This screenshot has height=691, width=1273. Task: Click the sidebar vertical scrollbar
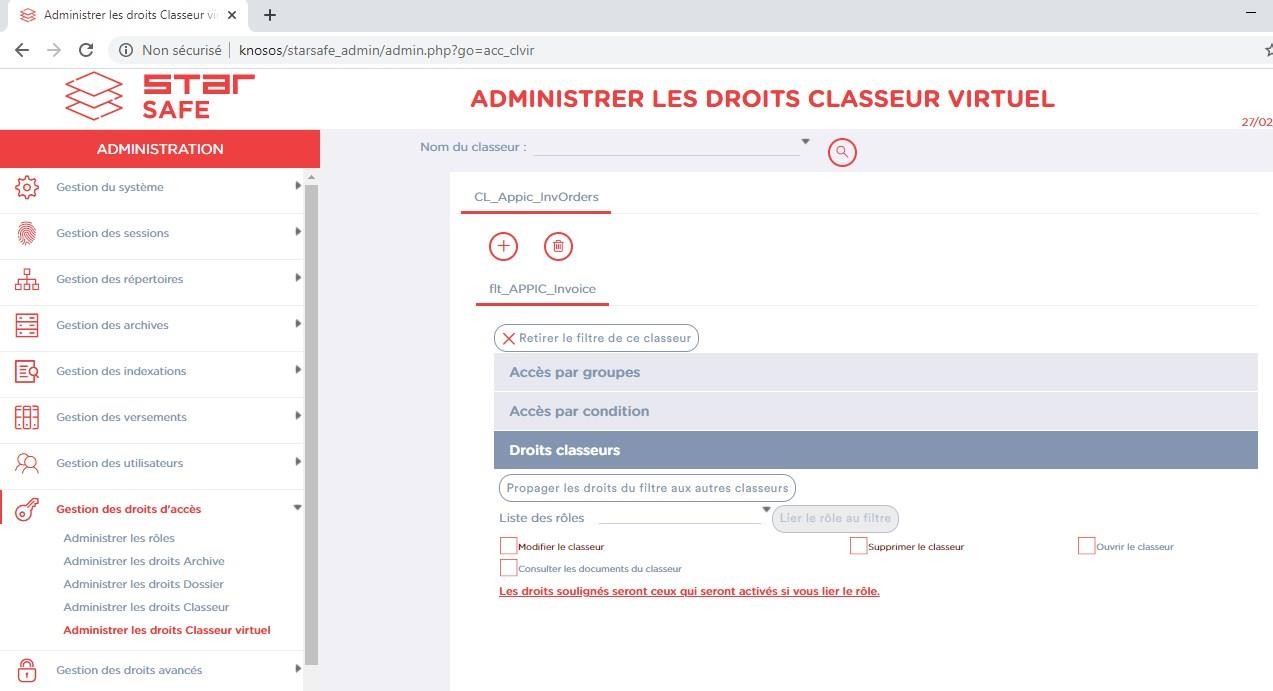tap(311, 420)
